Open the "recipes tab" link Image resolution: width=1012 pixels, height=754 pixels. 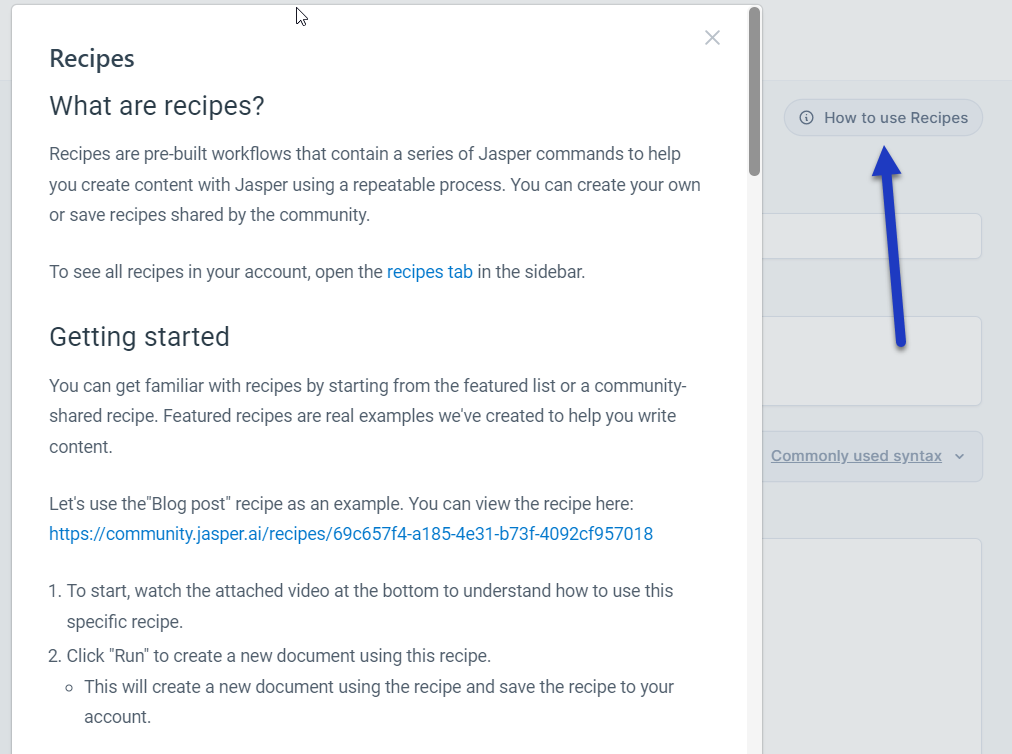click(430, 272)
